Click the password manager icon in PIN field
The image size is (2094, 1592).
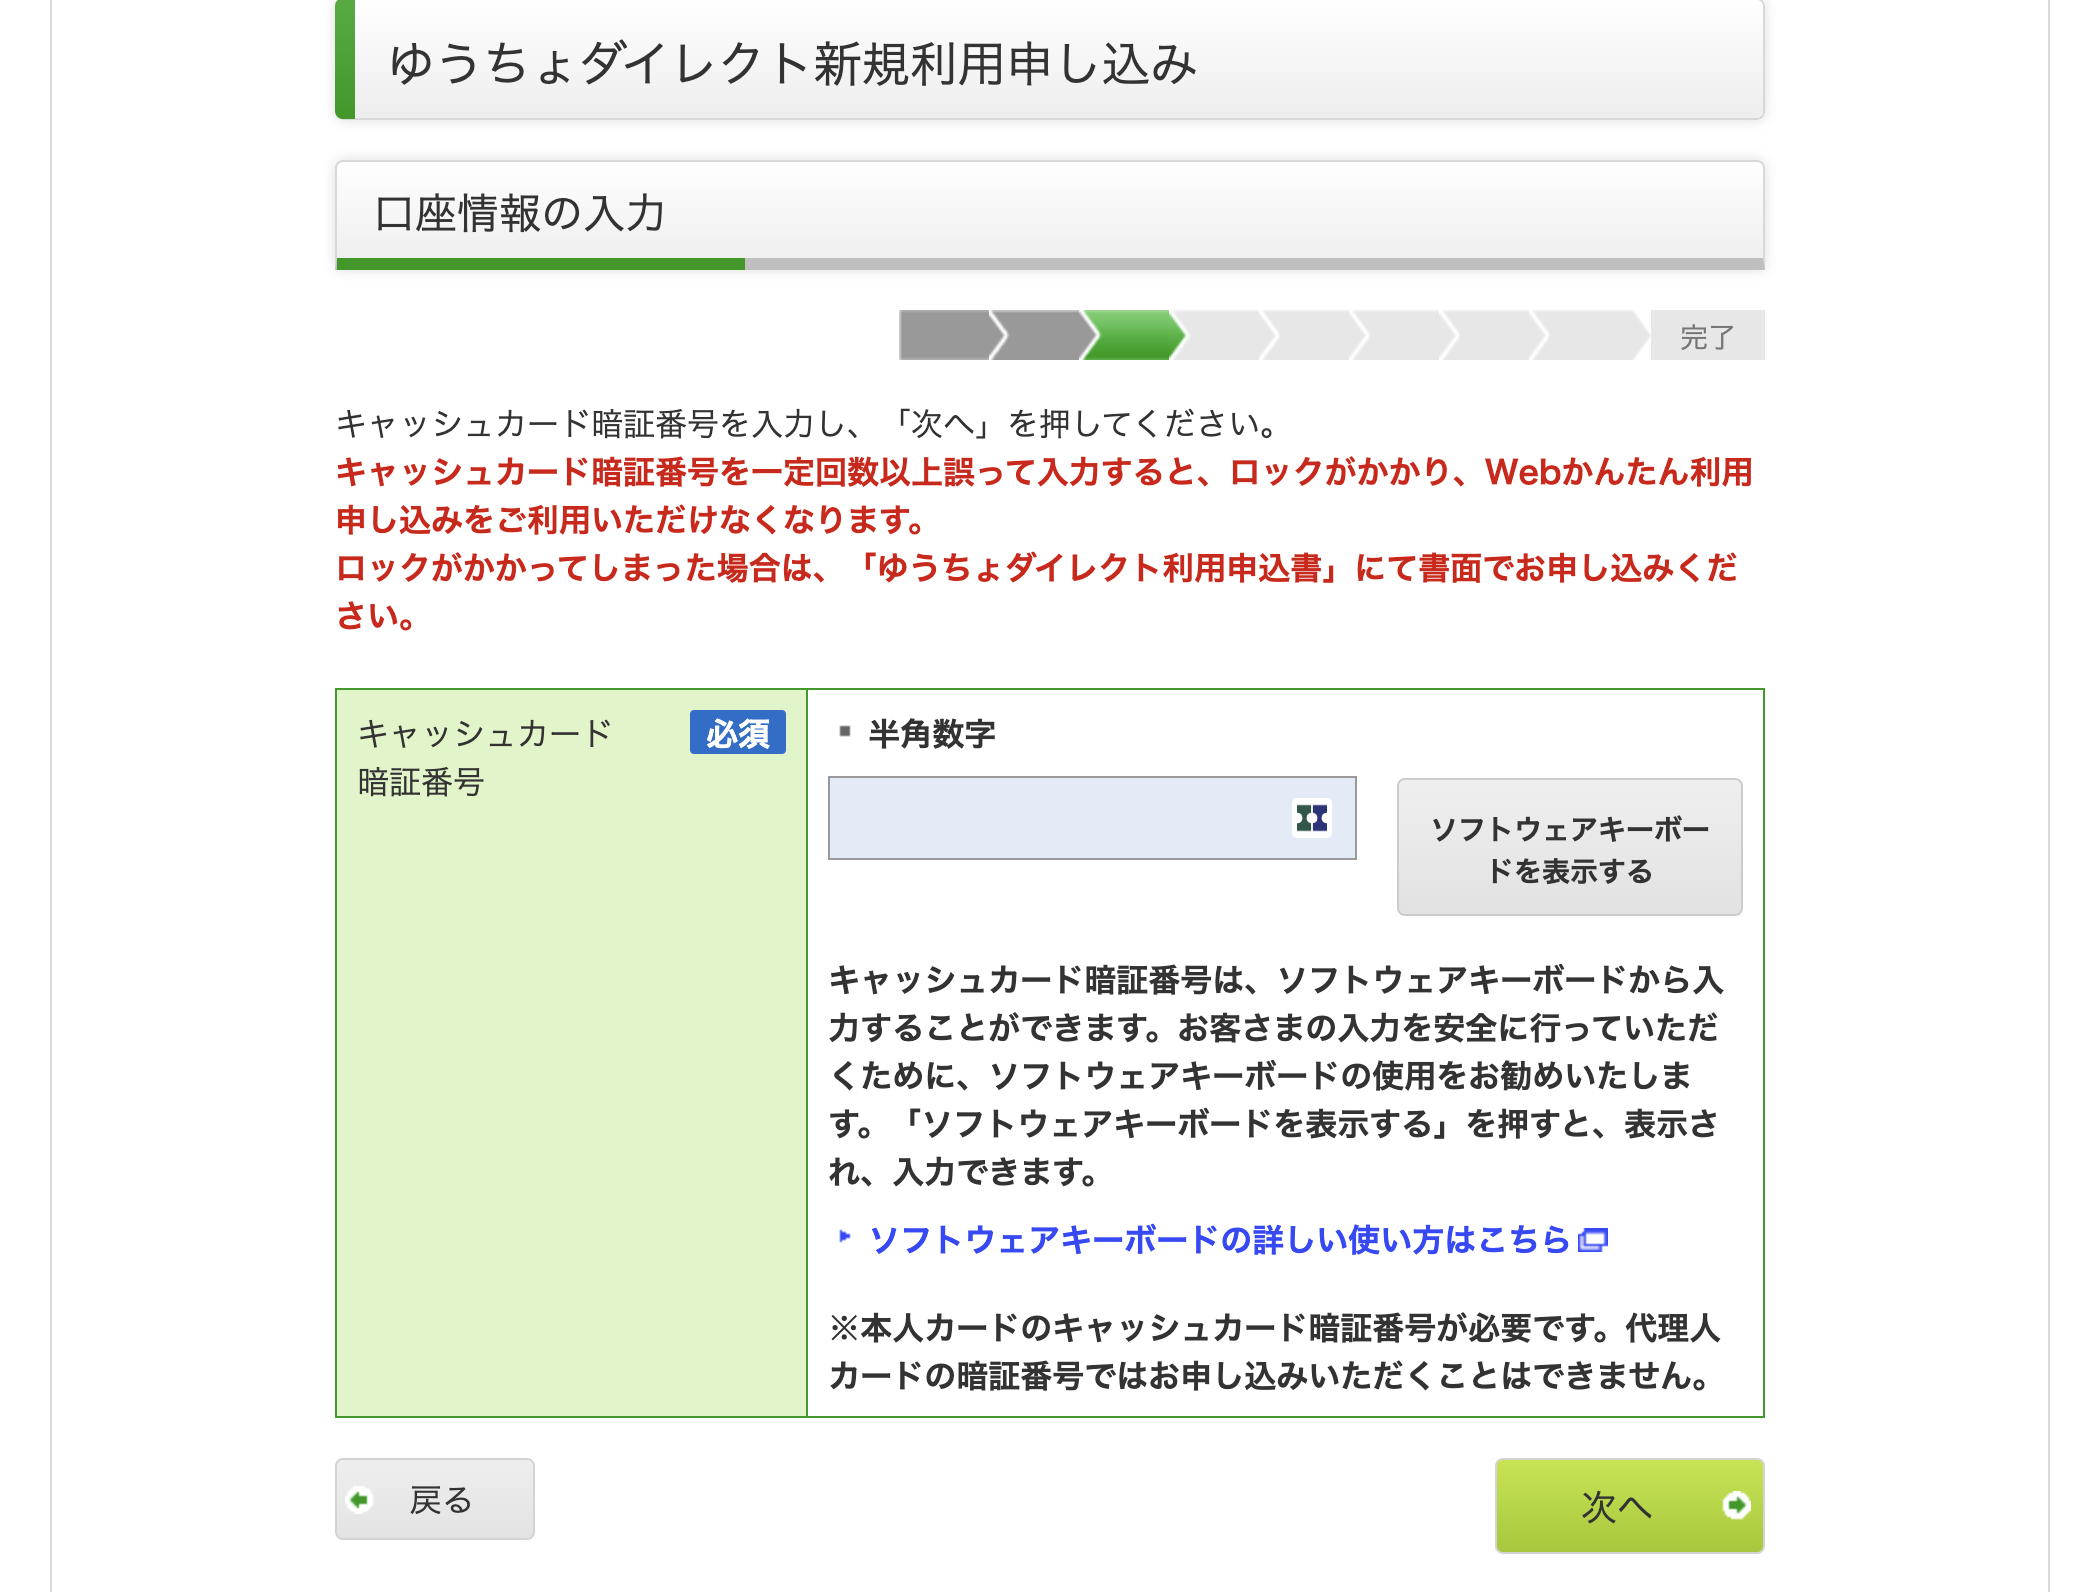tap(1311, 818)
